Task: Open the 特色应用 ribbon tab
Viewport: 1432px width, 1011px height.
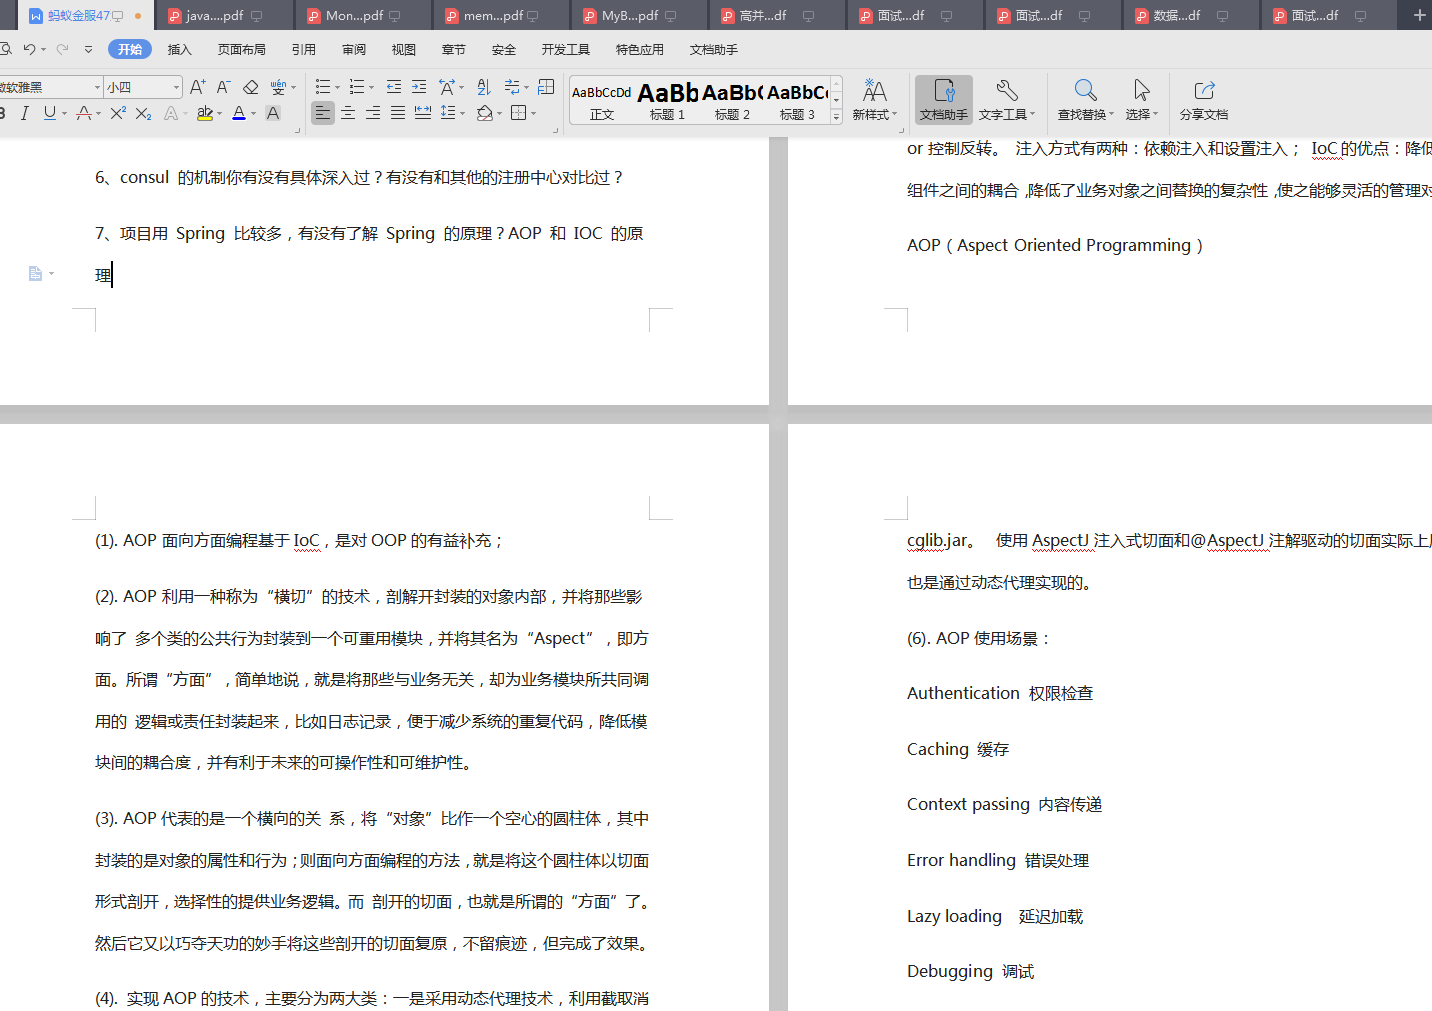Action: [640, 49]
